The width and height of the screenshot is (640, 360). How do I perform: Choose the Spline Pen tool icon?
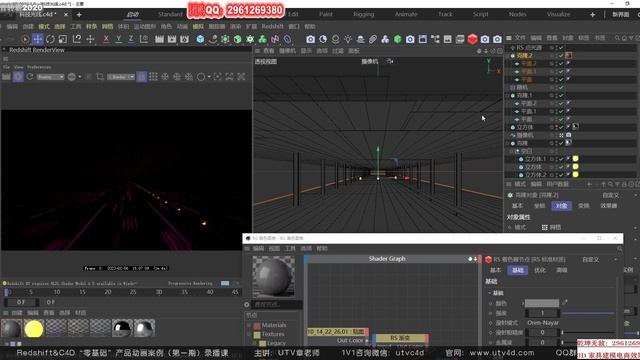(x=213, y=39)
